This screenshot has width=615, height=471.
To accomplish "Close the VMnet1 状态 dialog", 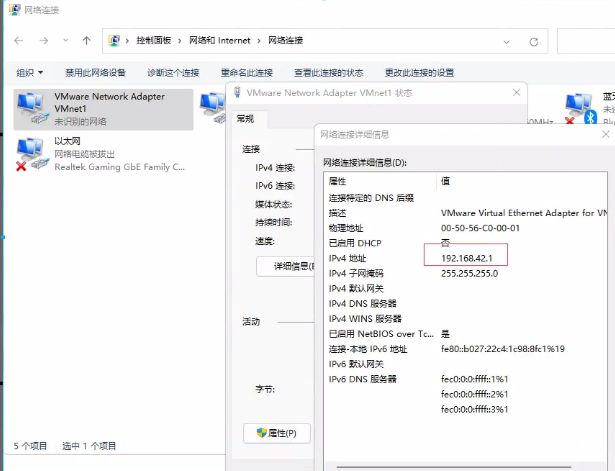I will [517, 93].
